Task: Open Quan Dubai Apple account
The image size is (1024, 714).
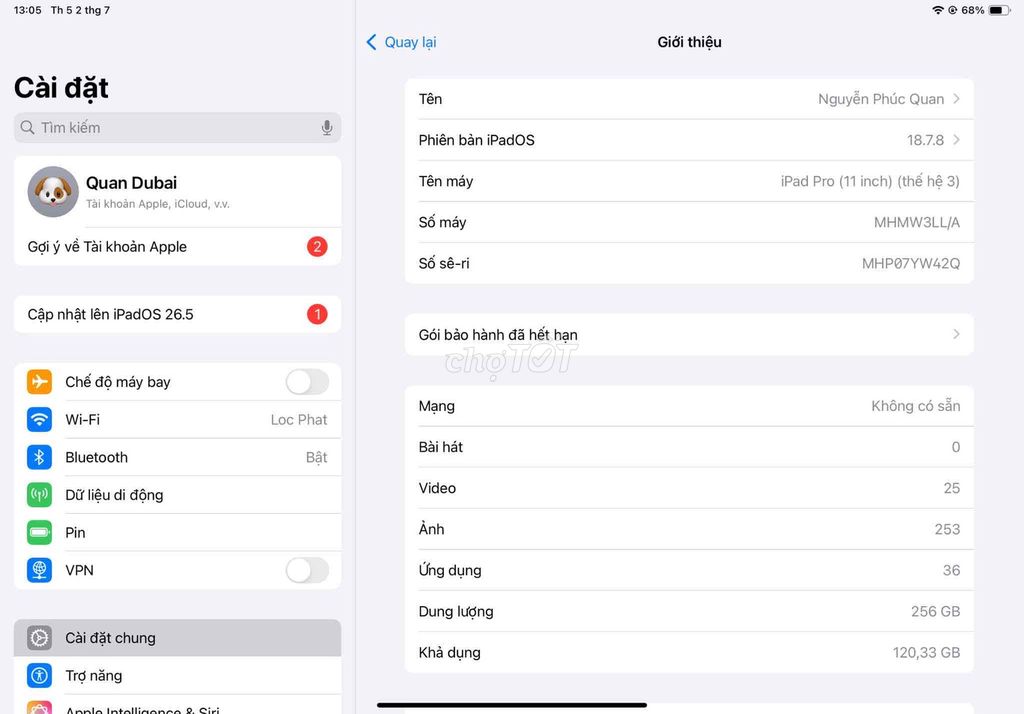Action: (177, 191)
